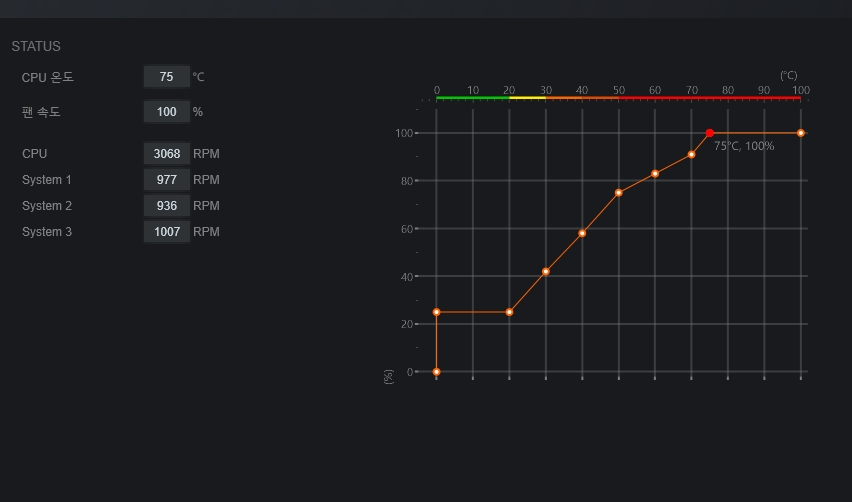
Task: Click the yellow section of the temperature color bar
Action: point(528,98)
